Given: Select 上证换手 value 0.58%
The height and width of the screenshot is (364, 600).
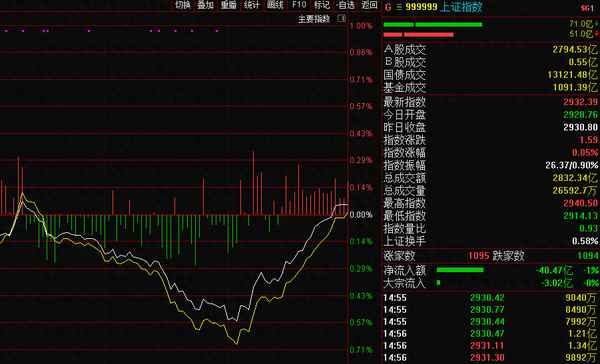Looking at the screenshot, I should point(585,241).
